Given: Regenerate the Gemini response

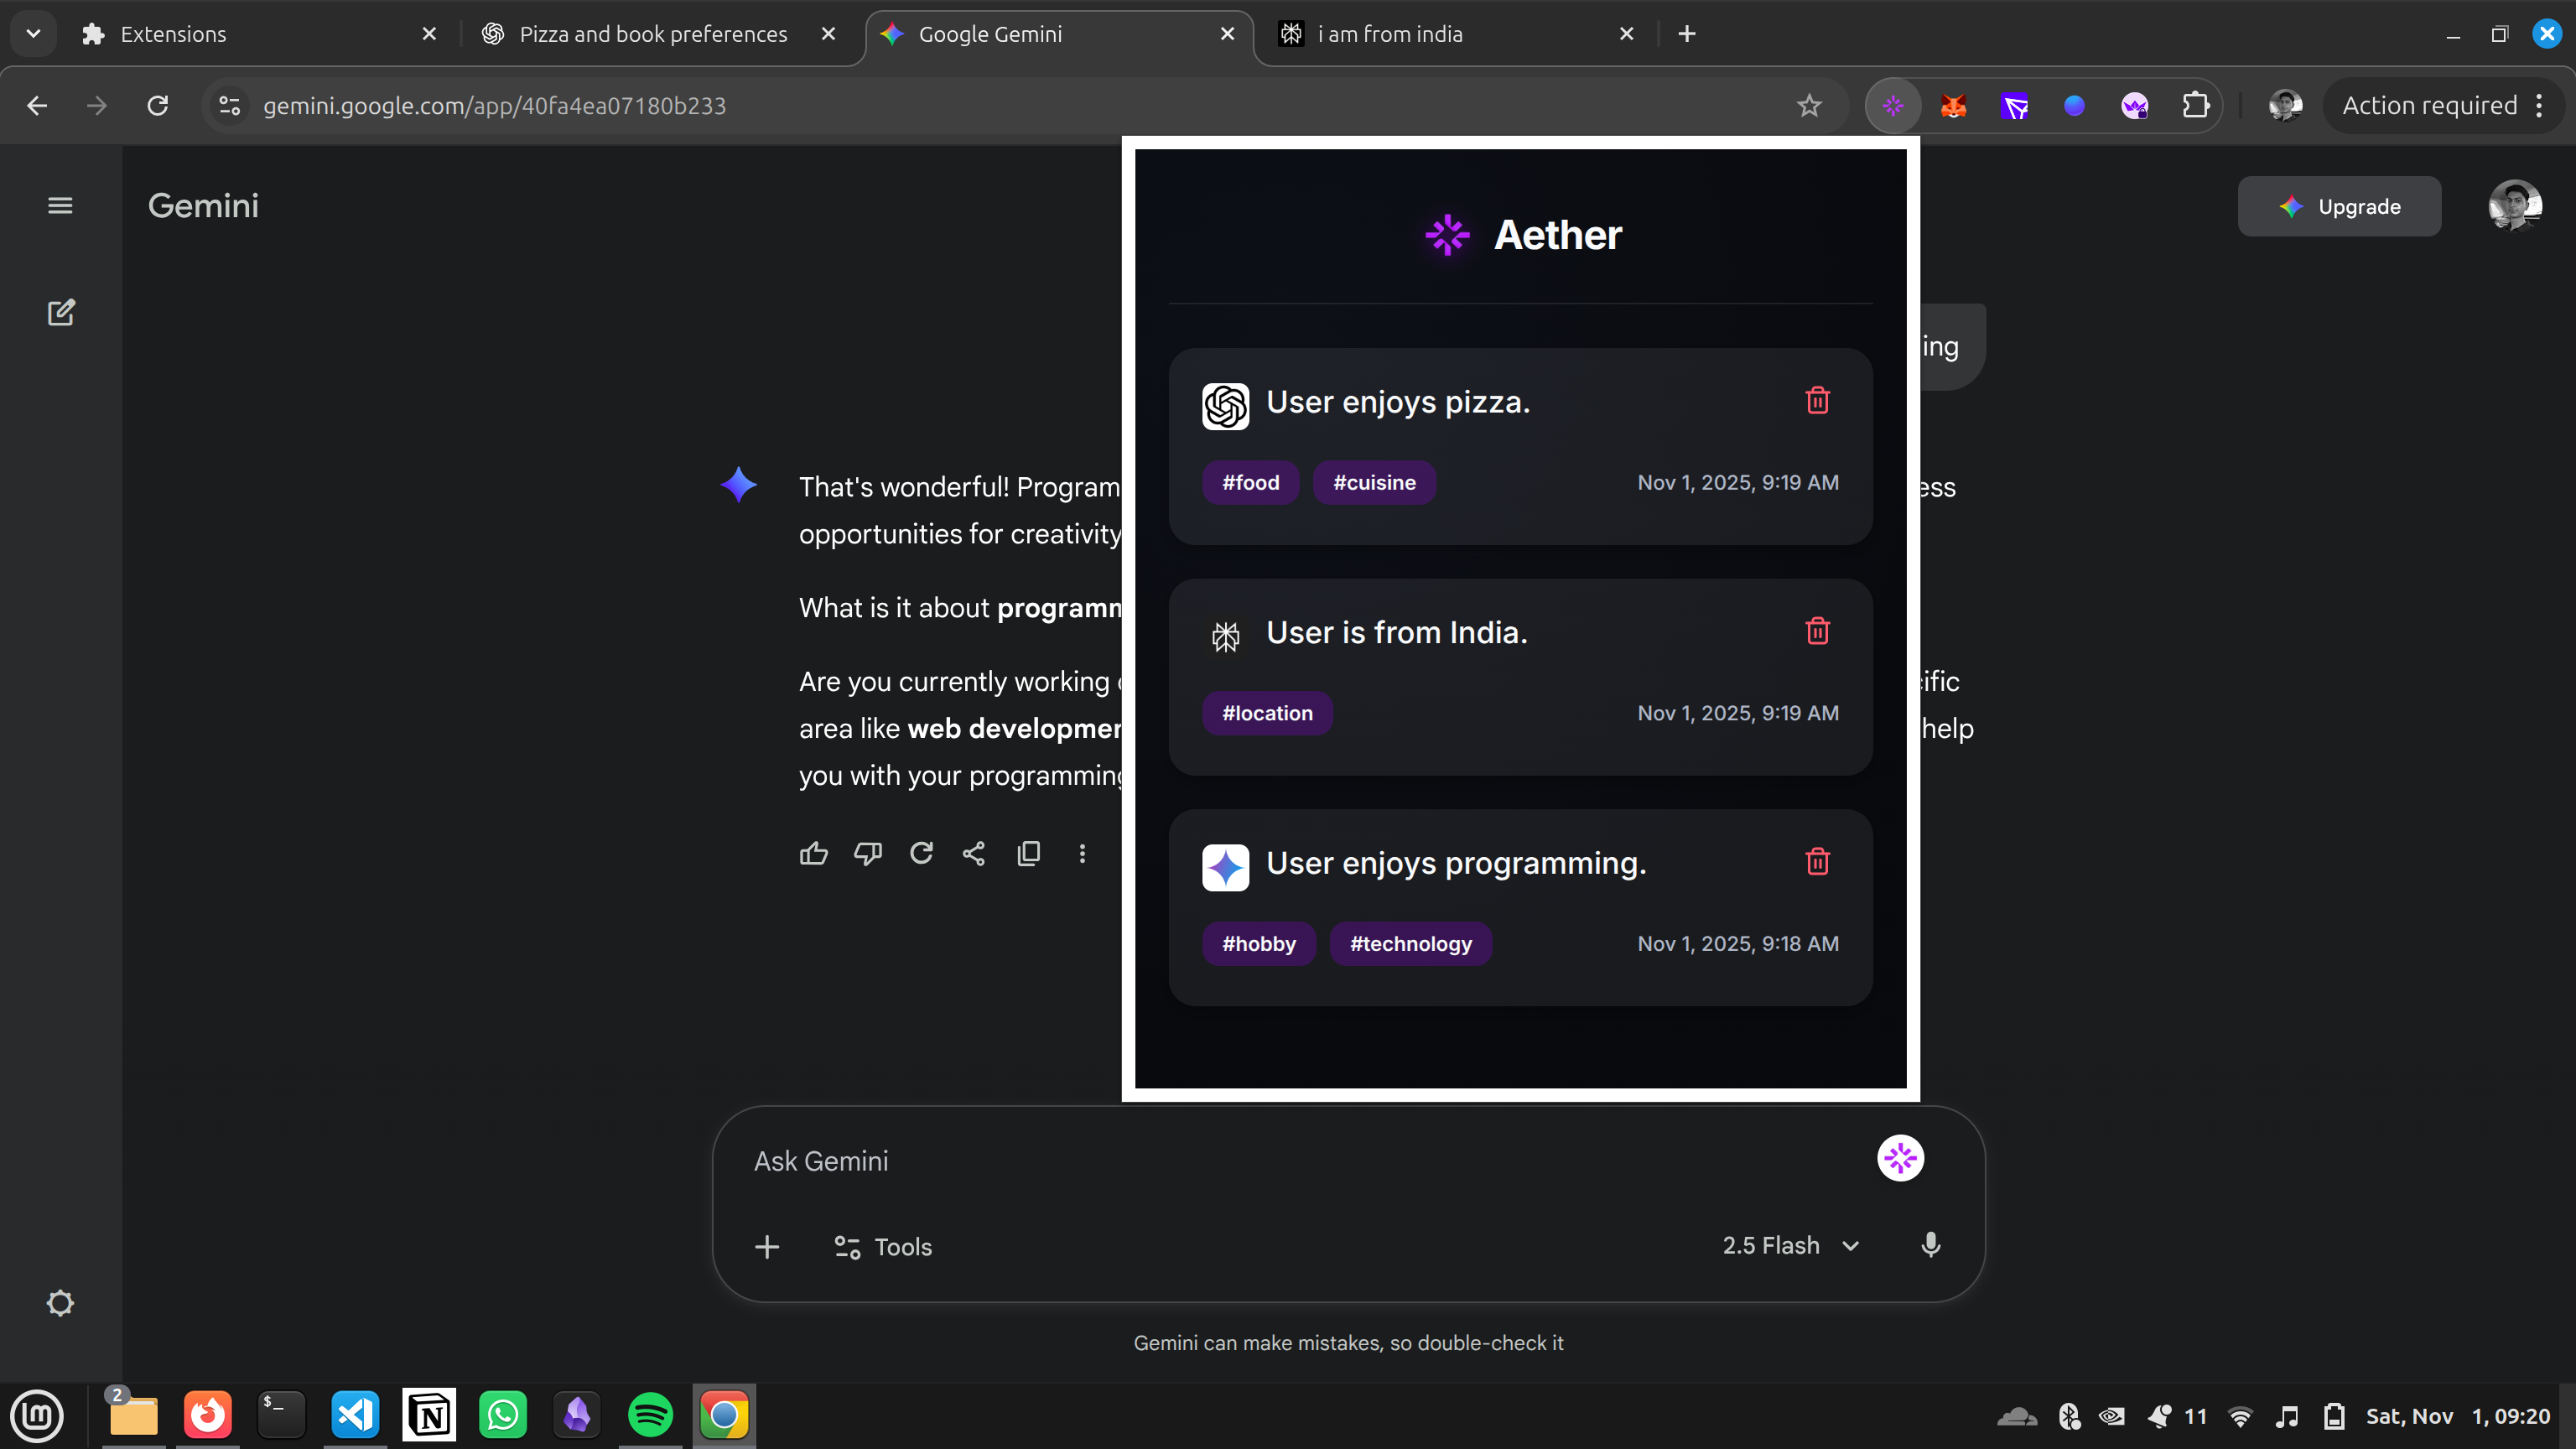Looking at the screenshot, I should pos(921,853).
